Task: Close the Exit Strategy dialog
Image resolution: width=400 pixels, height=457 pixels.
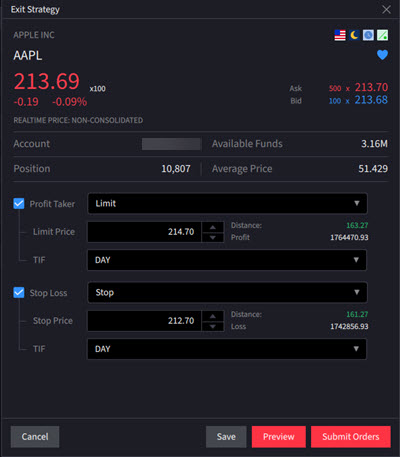Action: (x=386, y=9)
